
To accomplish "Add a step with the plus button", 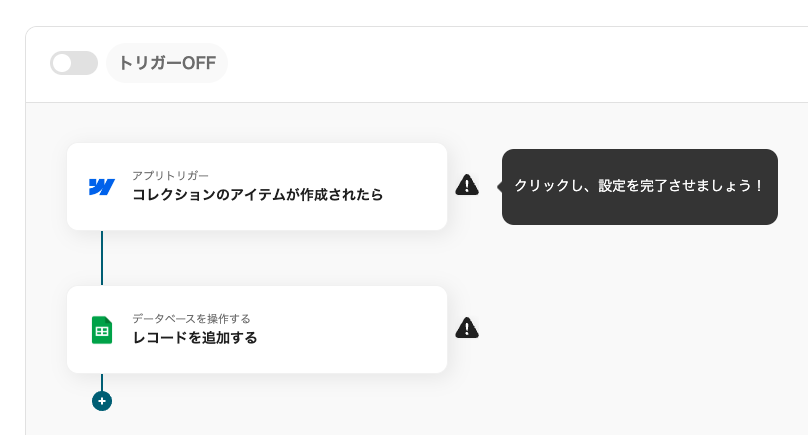I will click(102, 401).
